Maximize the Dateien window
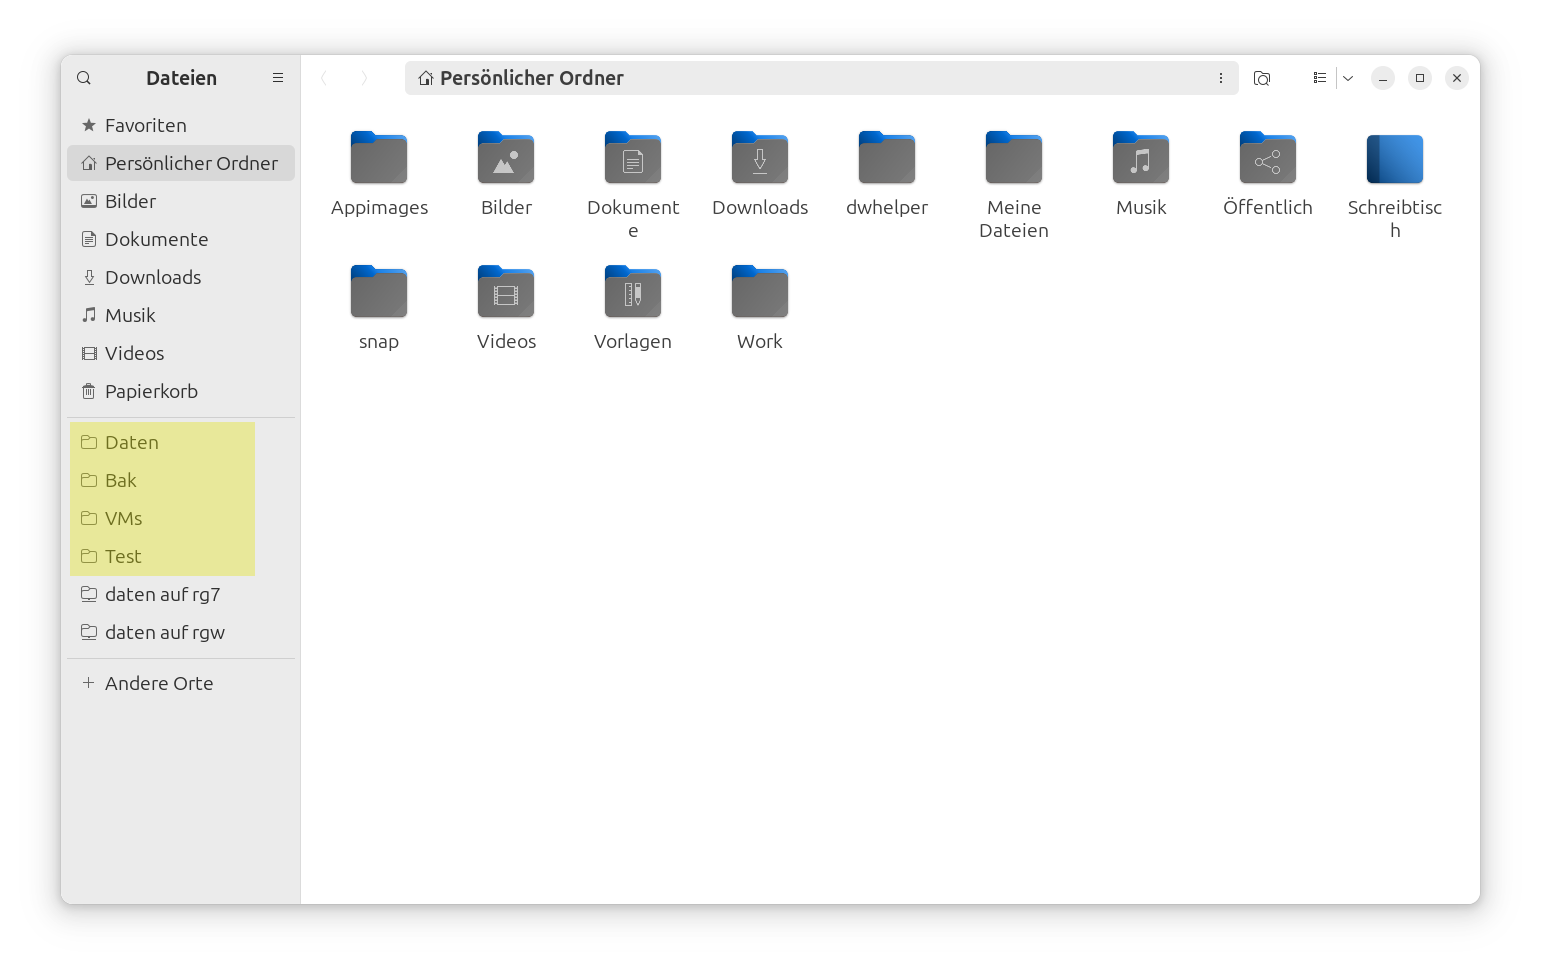 [1420, 78]
